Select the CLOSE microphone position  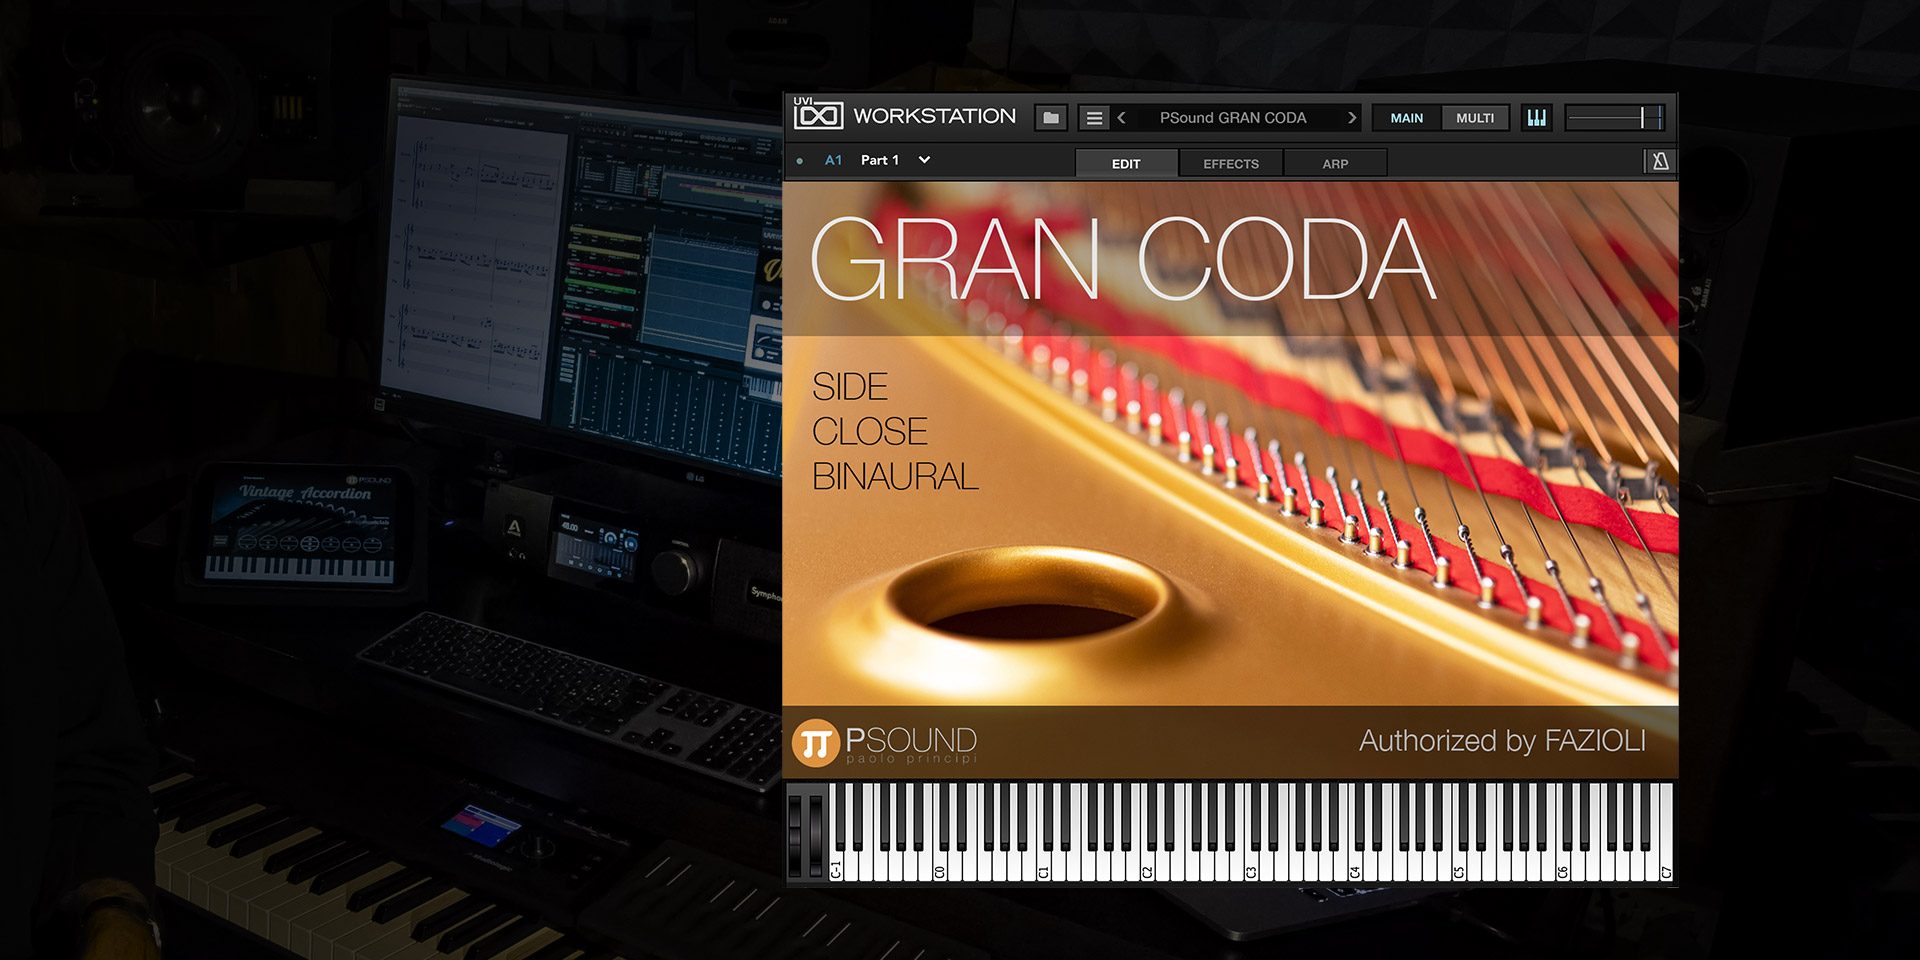(x=870, y=432)
